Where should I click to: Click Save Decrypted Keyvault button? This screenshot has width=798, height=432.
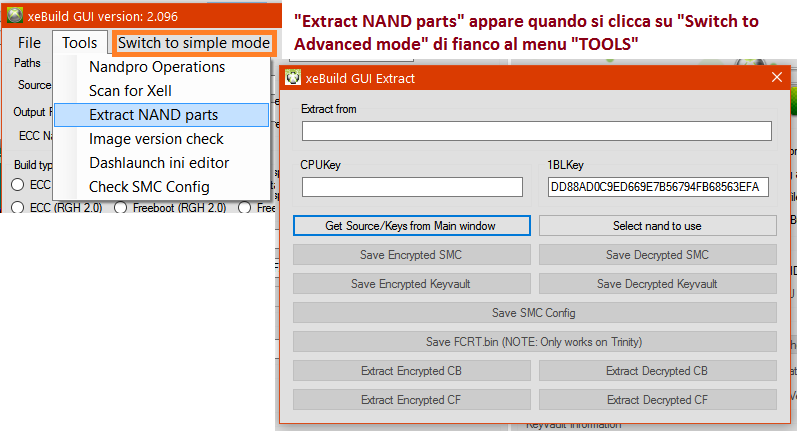[x=658, y=283]
